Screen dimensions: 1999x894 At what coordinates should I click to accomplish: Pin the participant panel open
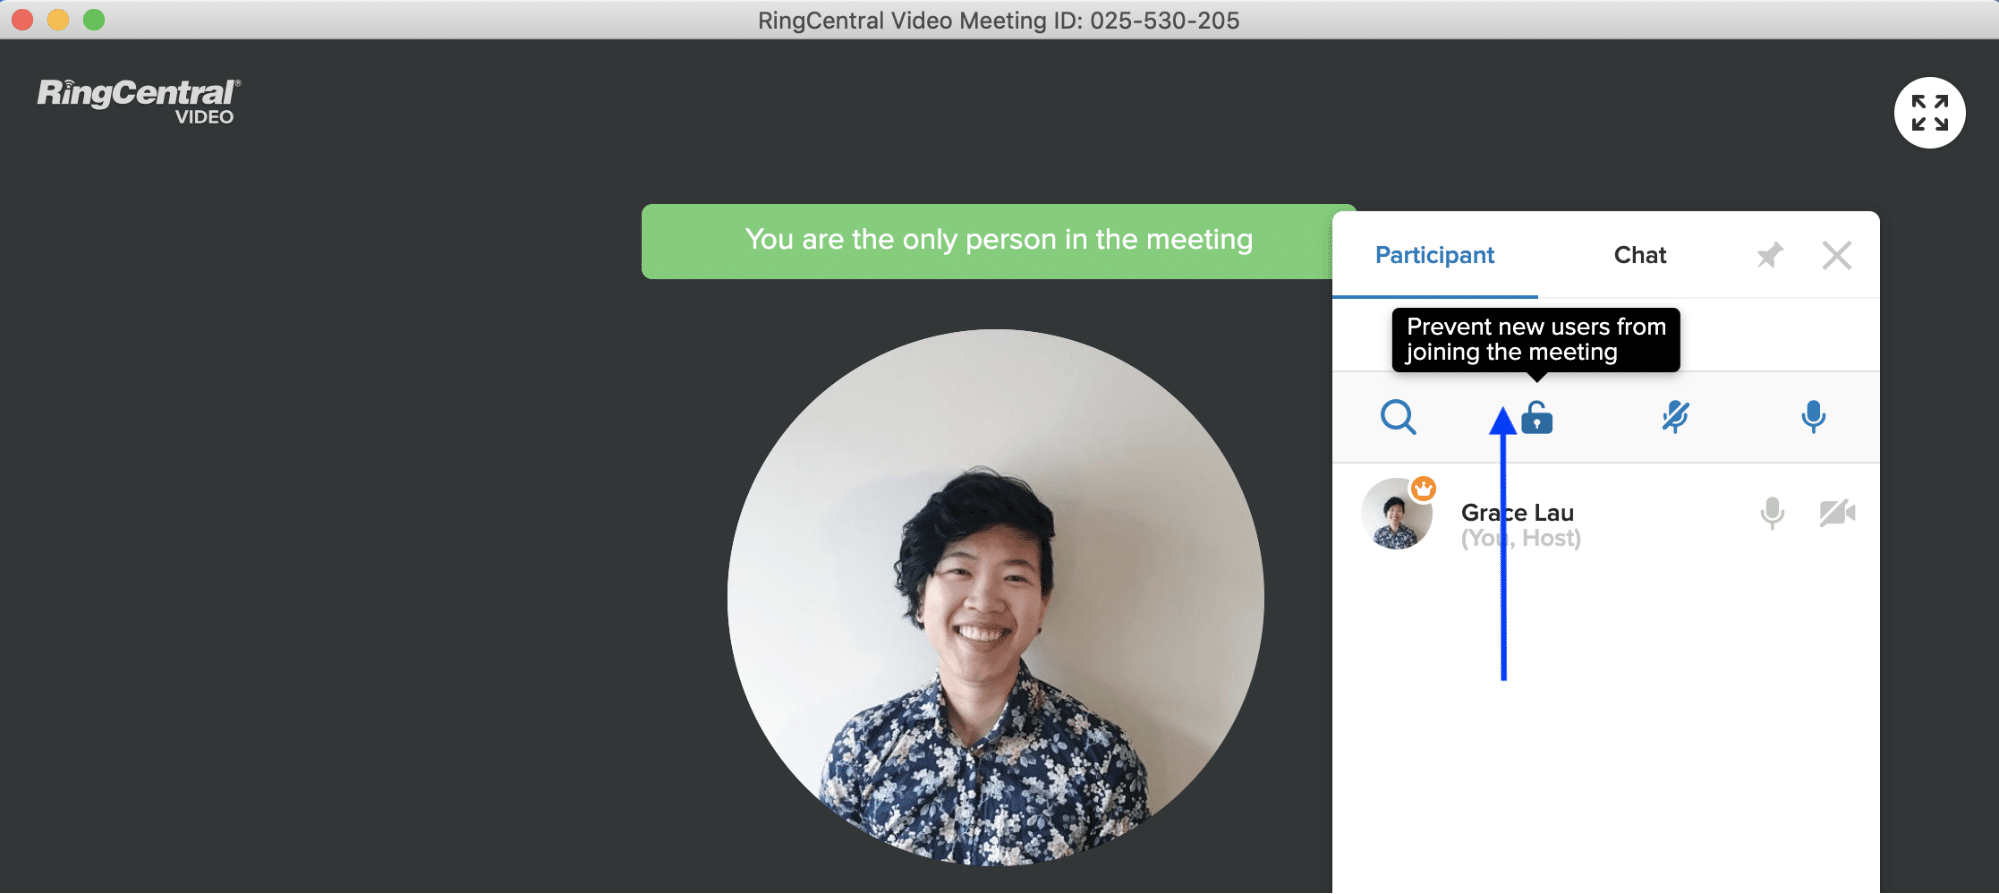pyautogui.click(x=1769, y=256)
